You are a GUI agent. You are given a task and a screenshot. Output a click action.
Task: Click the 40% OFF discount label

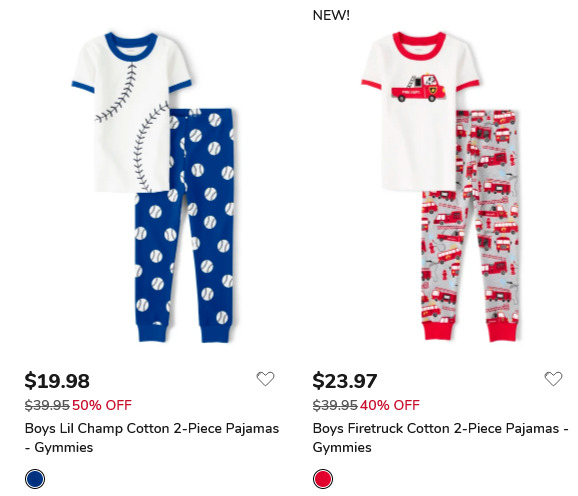pos(390,405)
